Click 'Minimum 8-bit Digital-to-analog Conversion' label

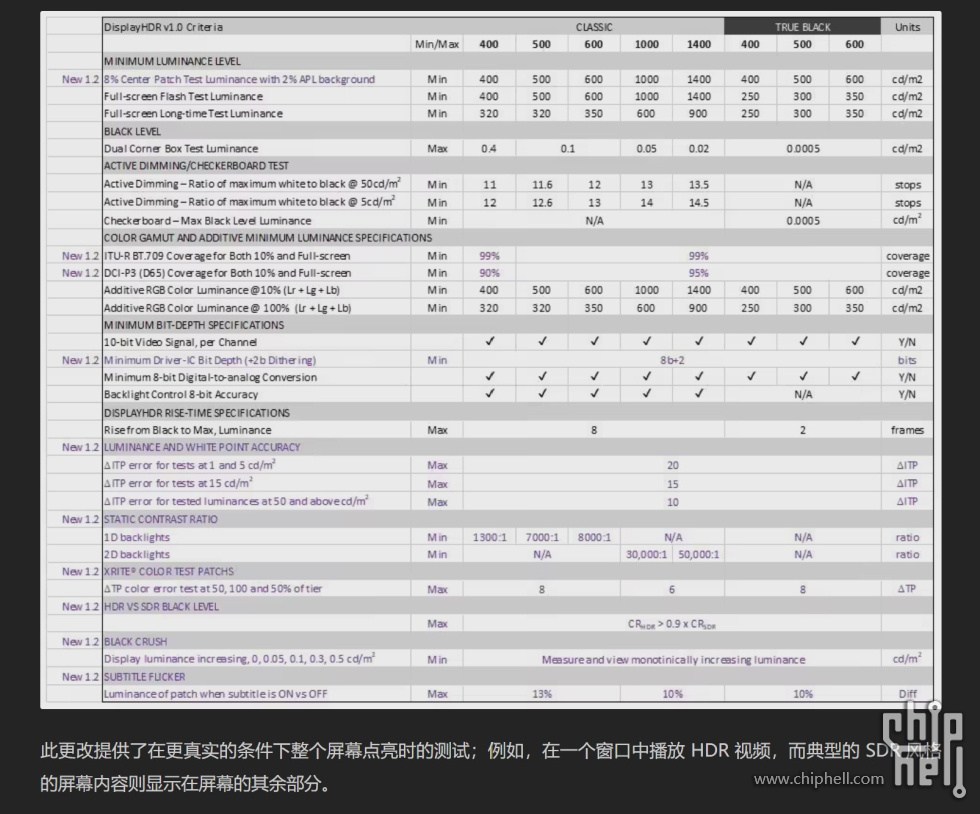[211, 378]
